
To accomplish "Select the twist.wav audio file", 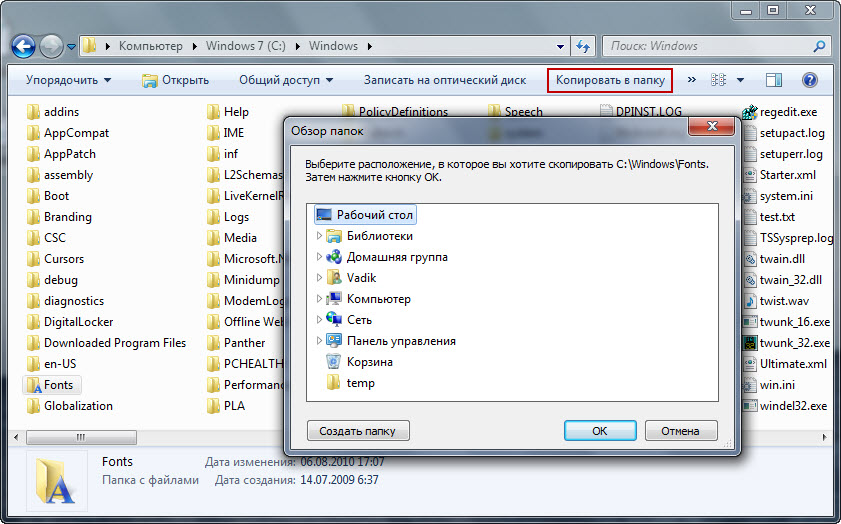I will click(x=777, y=301).
